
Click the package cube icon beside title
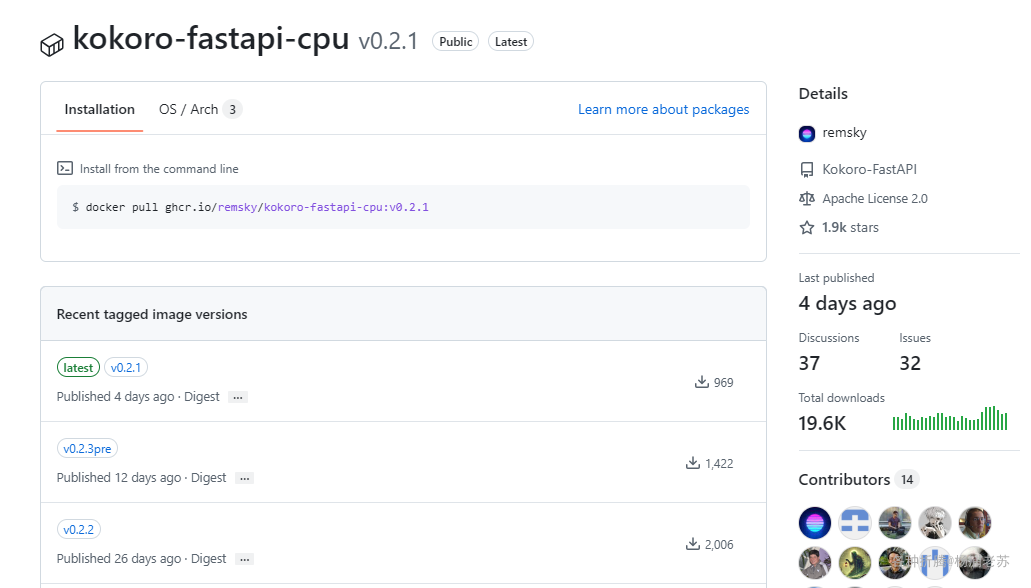(x=52, y=45)
